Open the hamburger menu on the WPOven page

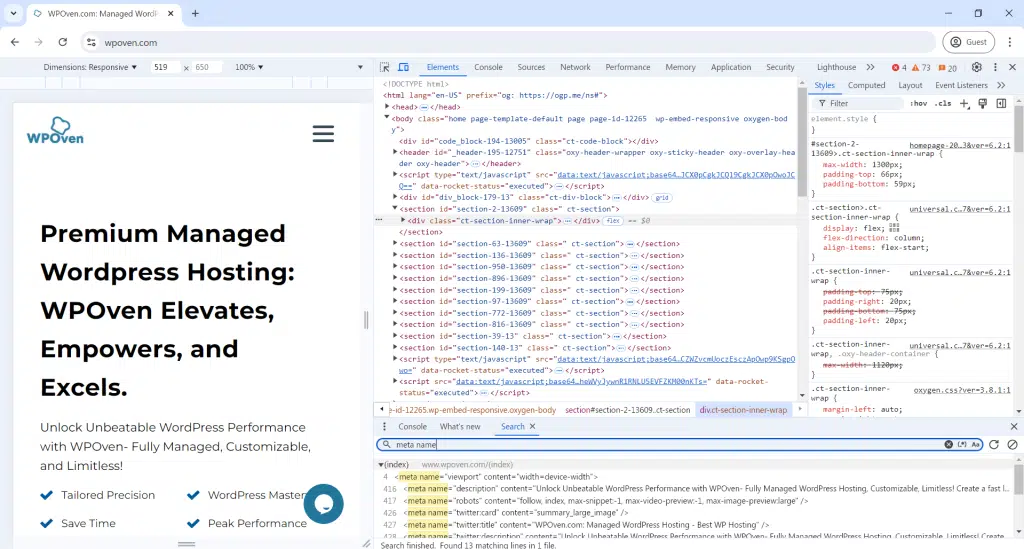pos(323,134)
